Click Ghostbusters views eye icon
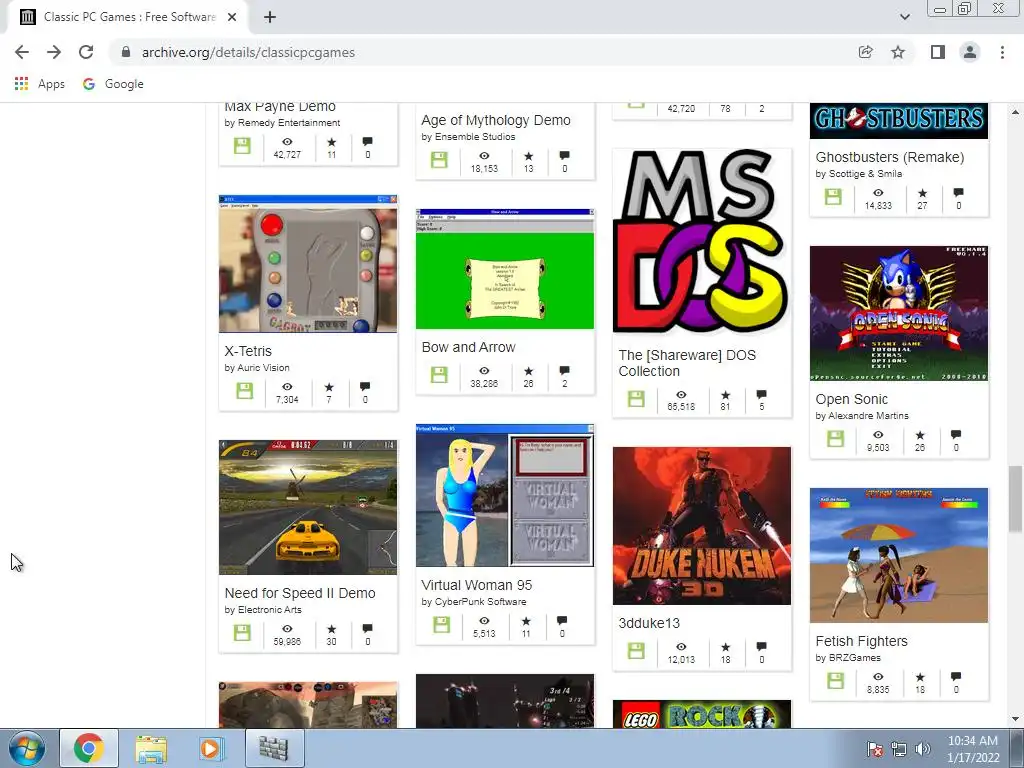The image size is (1024, 768). (878, 193)
